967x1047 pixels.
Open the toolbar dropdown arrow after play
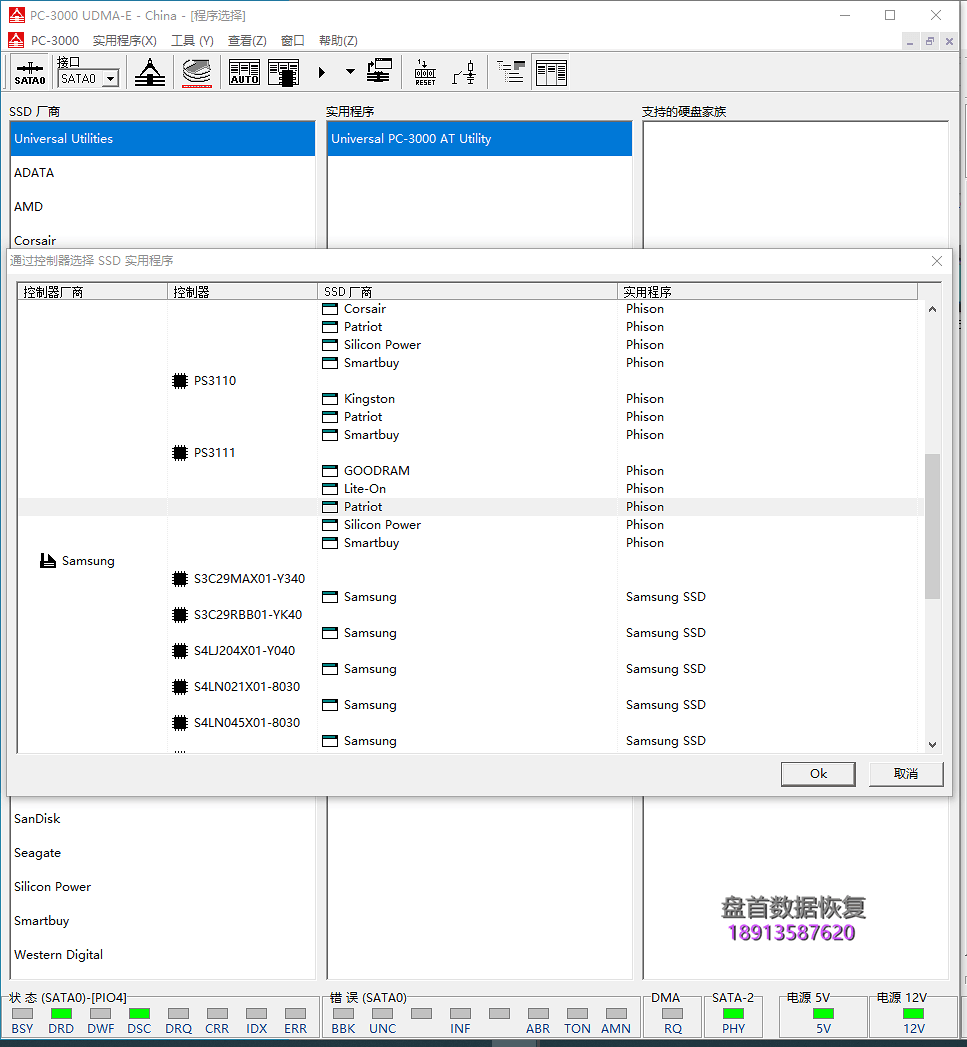click(x=350, y=71)
